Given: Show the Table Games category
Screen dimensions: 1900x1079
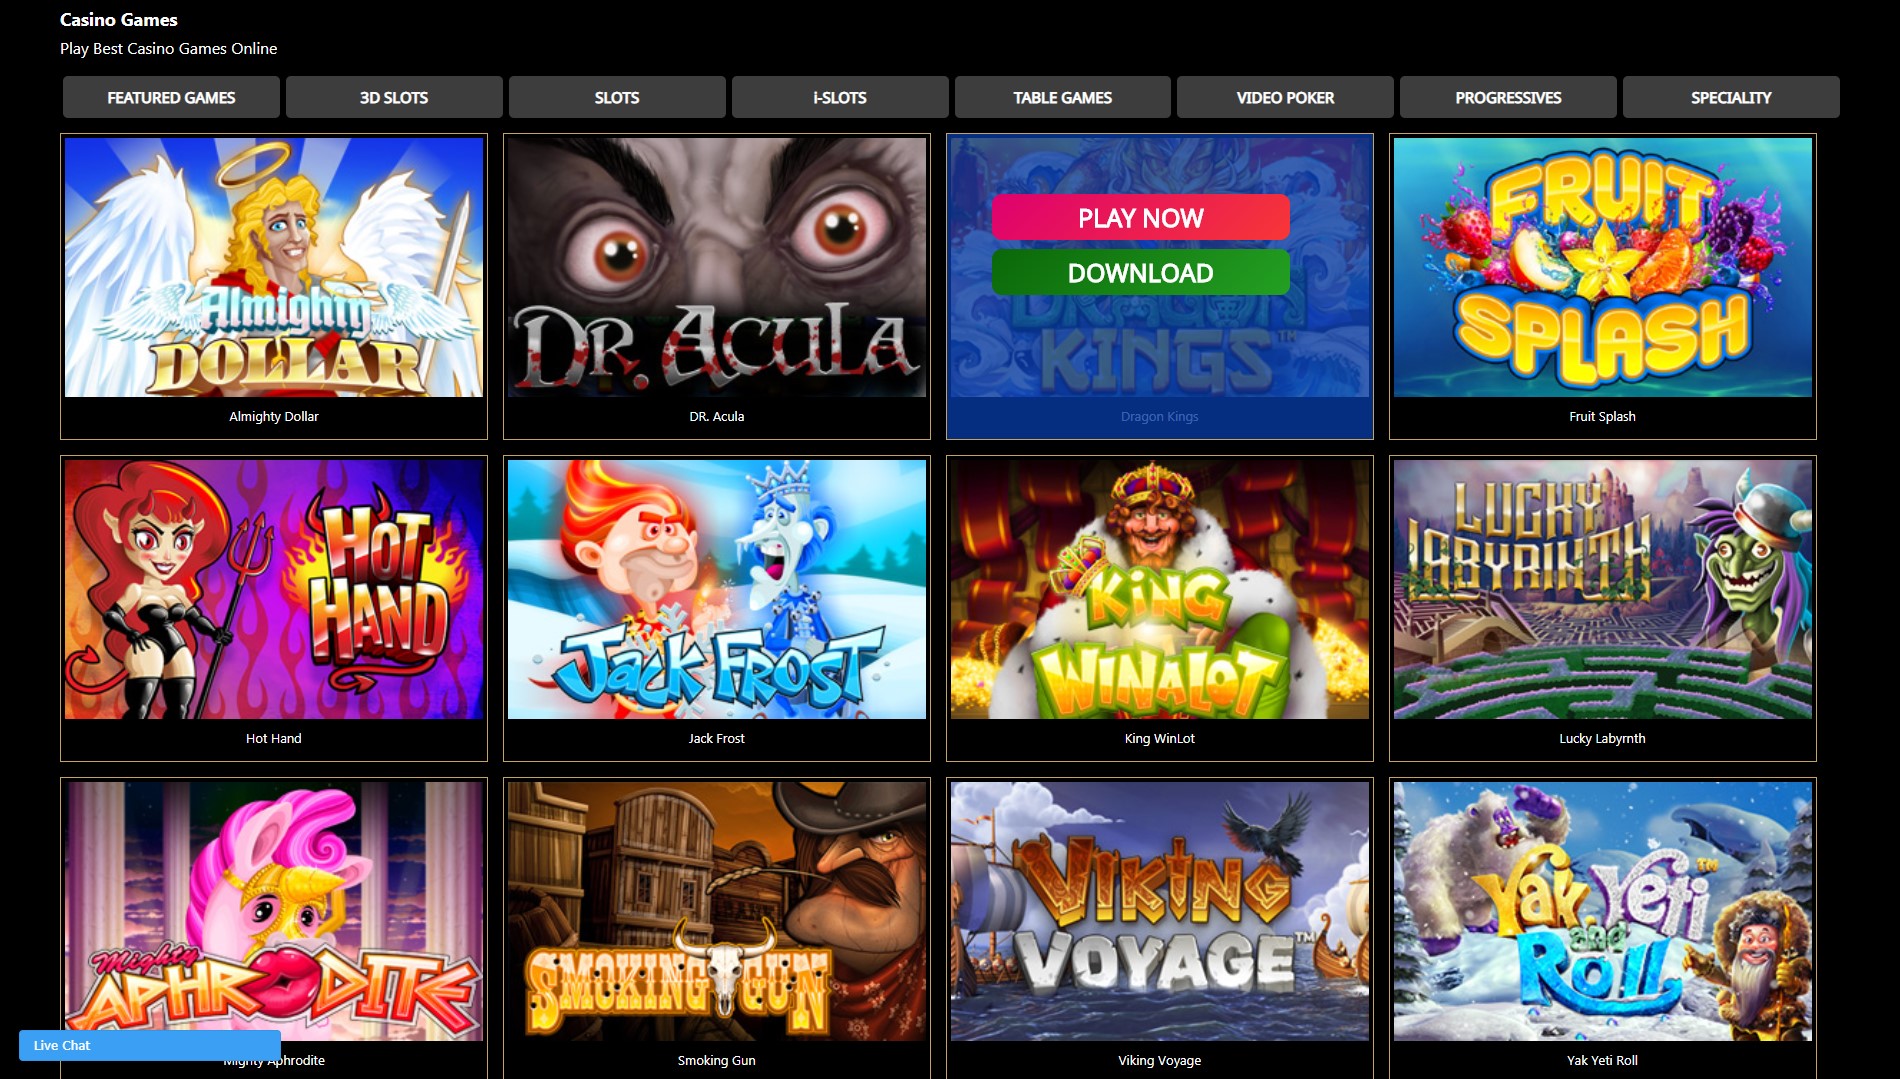Looking at the screenshot, I should 1063,97.
